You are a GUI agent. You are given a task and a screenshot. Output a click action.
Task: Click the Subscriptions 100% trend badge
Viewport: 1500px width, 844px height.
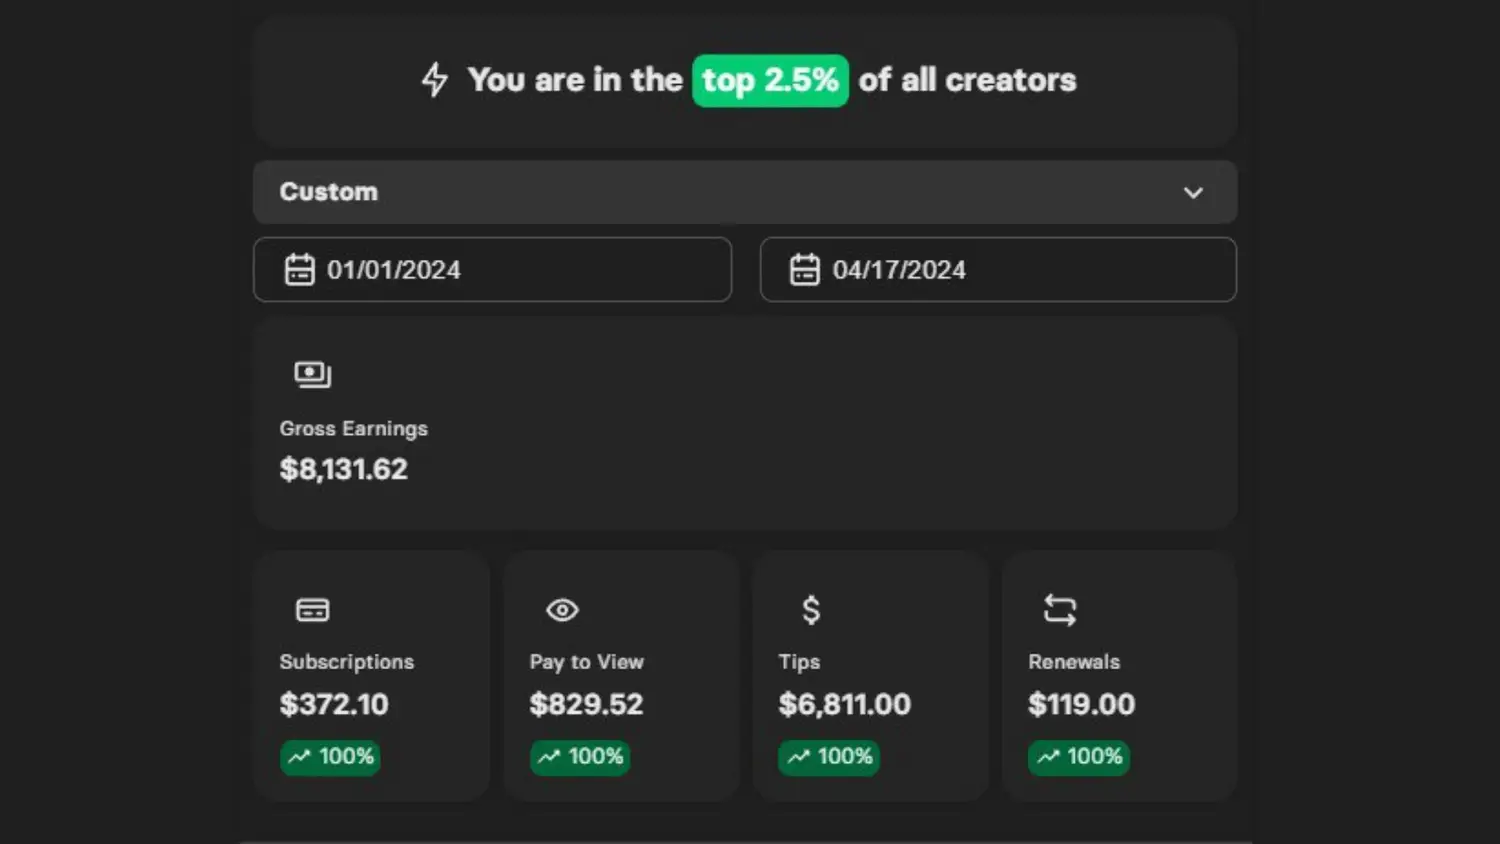(x=330, y=756)
